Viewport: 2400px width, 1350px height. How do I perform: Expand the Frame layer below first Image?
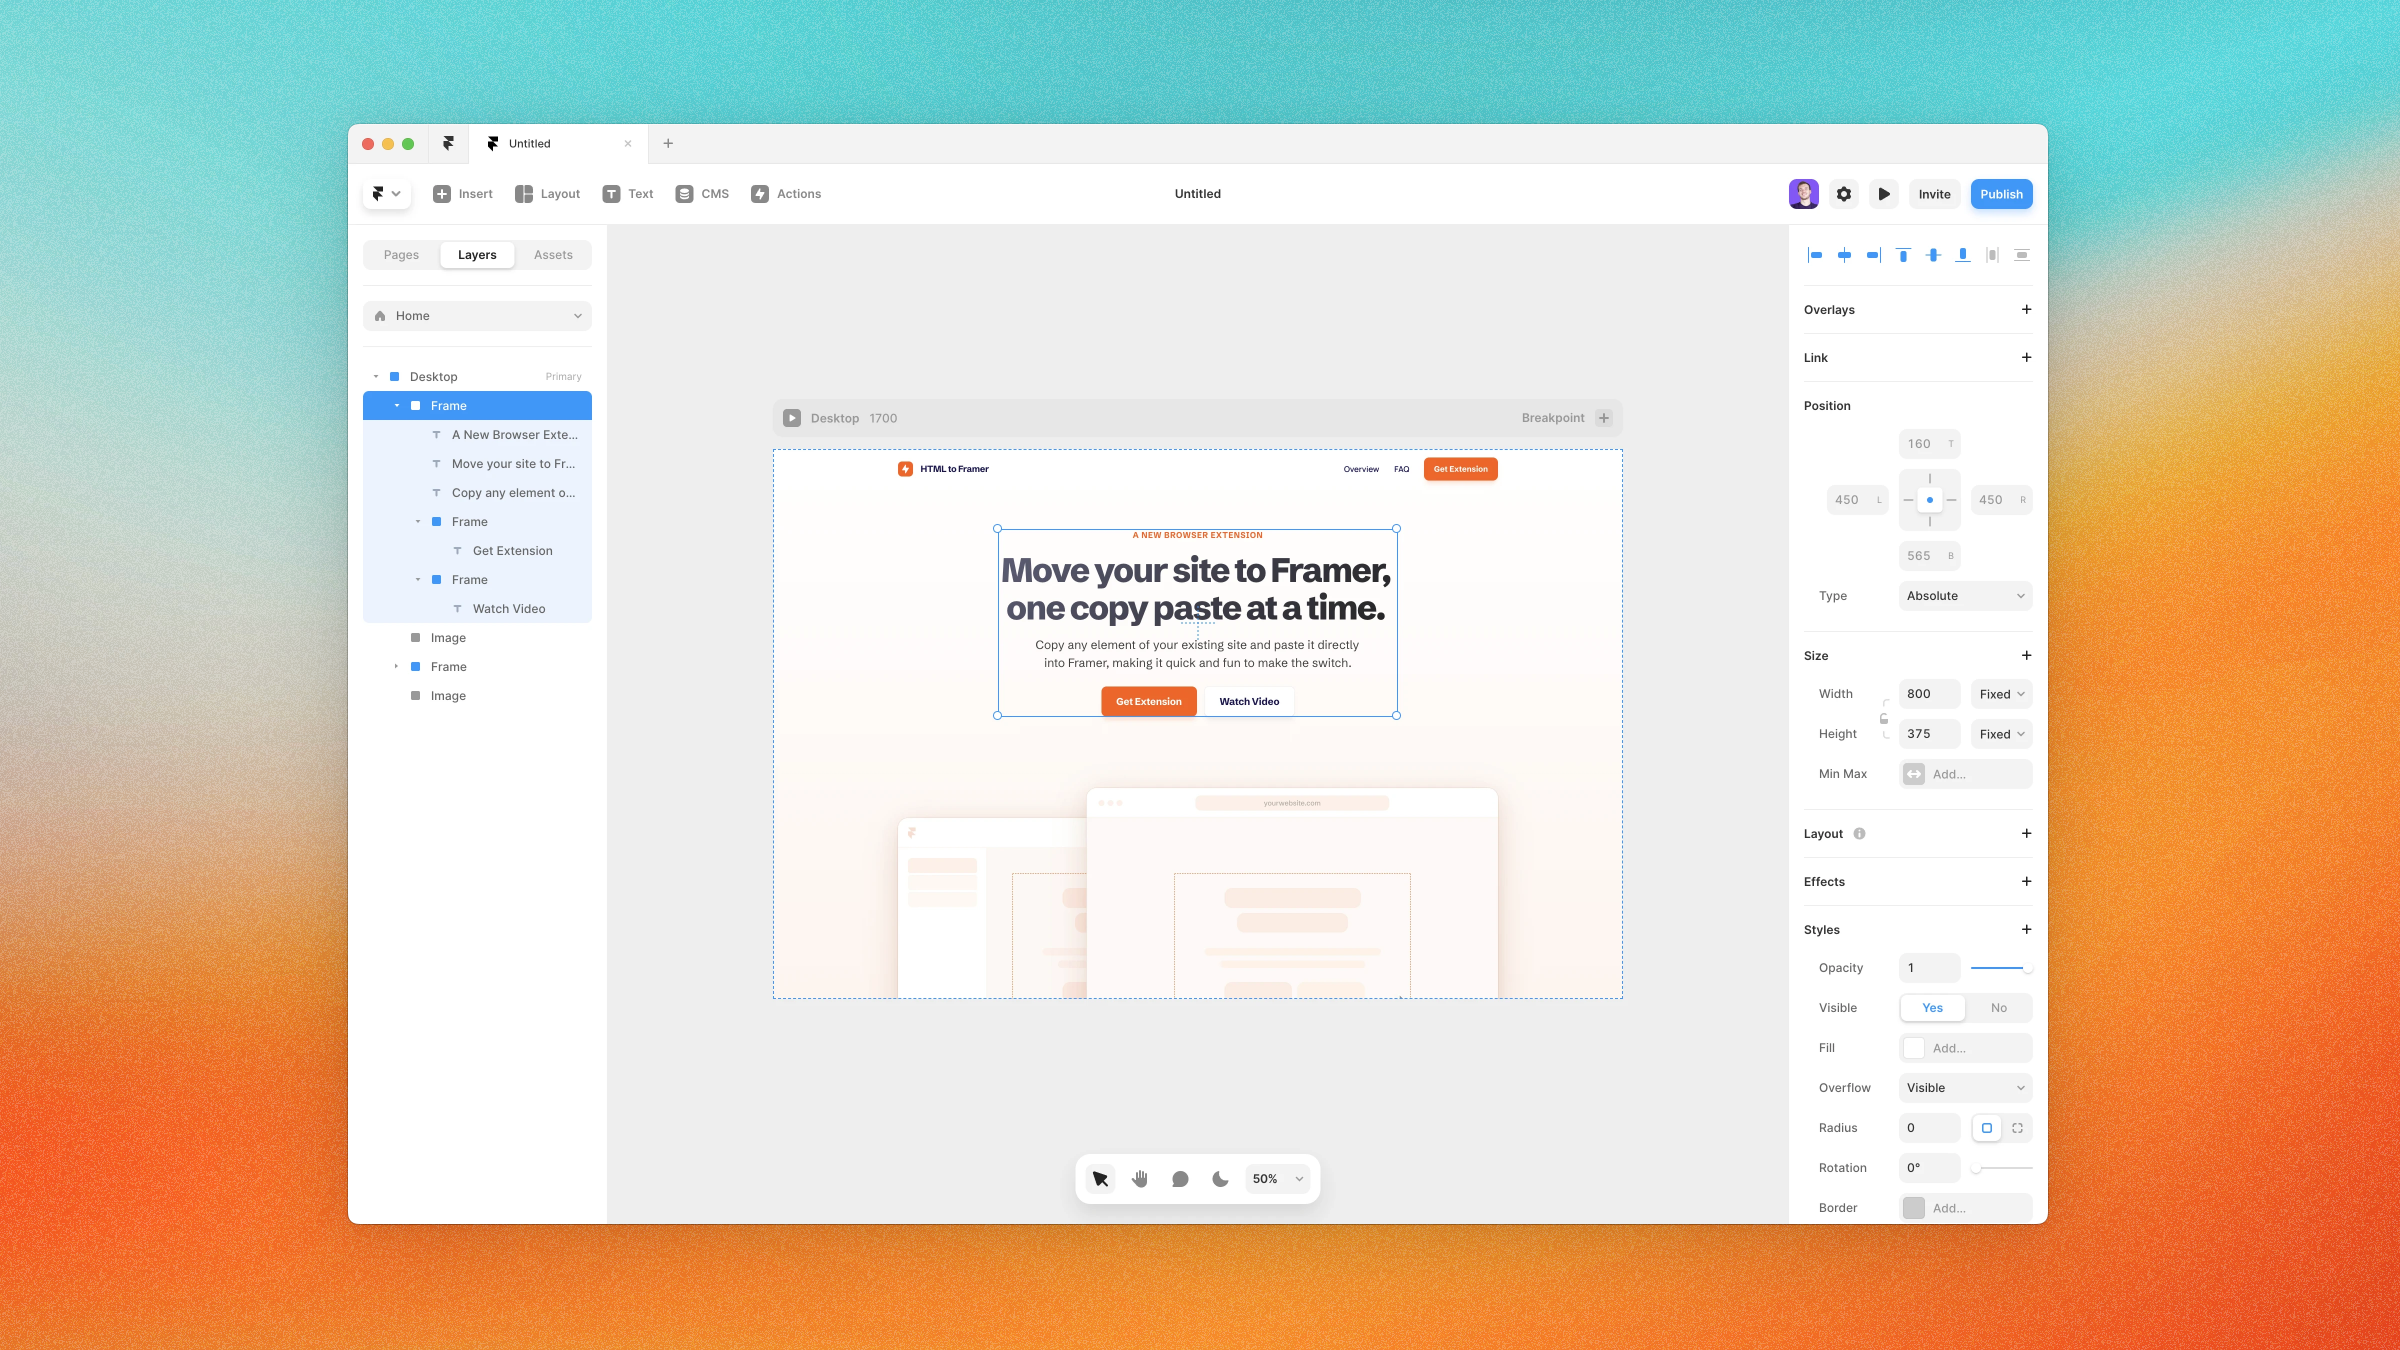397,667
